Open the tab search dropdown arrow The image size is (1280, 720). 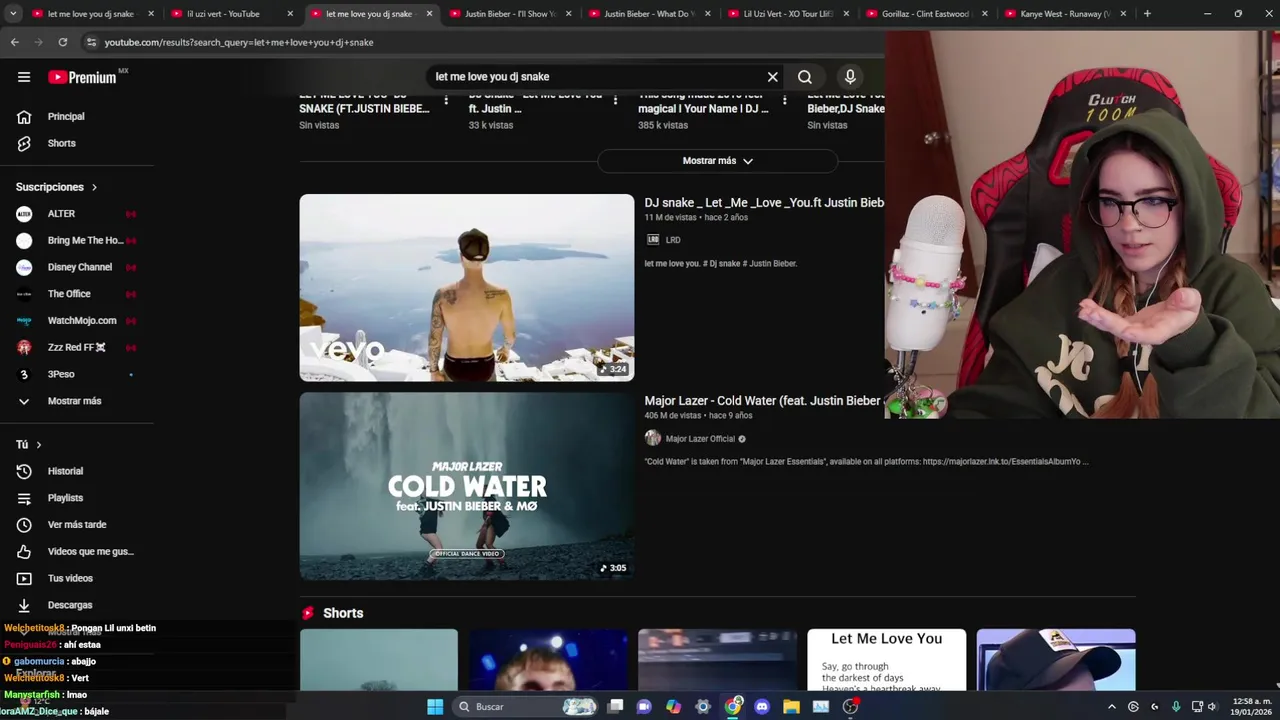12,14
